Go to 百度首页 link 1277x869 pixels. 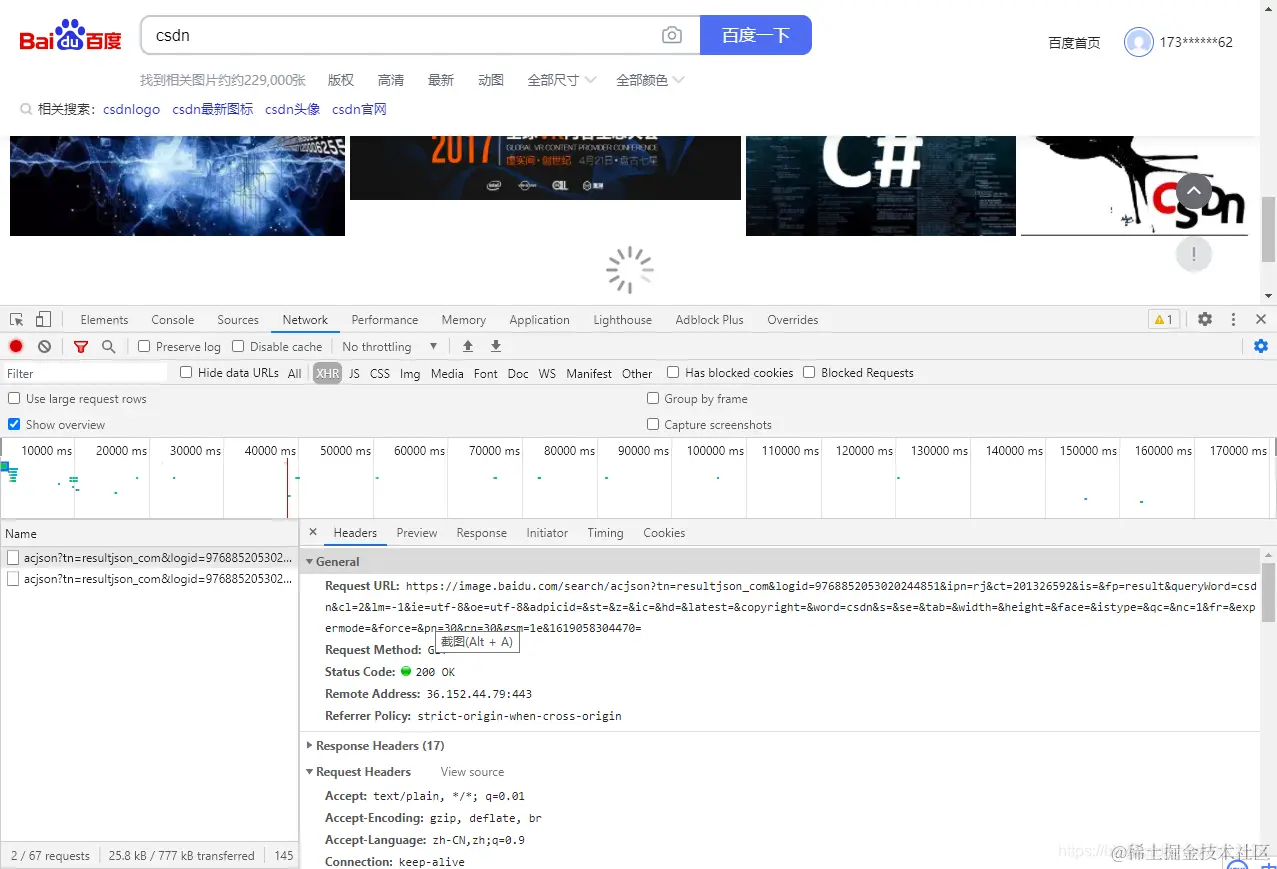1074,42
